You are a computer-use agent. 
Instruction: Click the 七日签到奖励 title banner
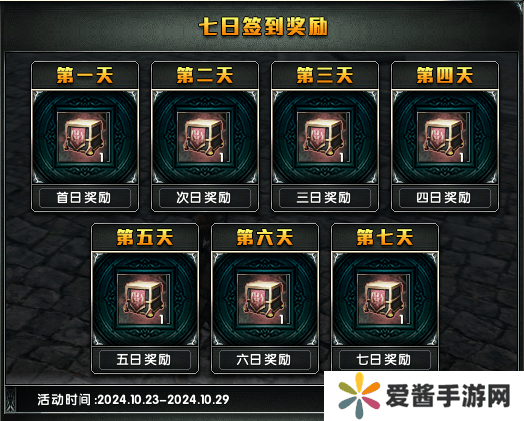coord(263,26)
